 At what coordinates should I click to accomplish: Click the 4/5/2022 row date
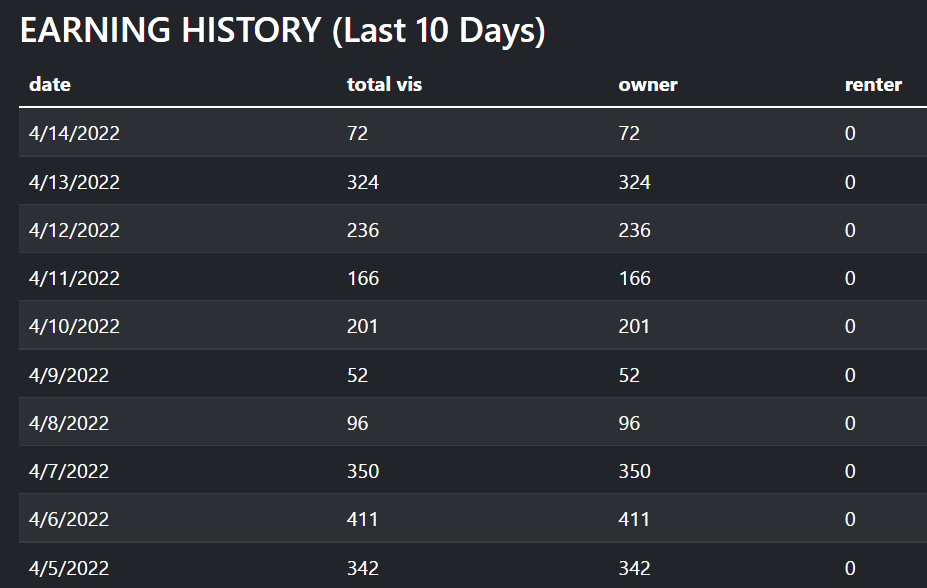pyautogui.click(x=69, y=568)
